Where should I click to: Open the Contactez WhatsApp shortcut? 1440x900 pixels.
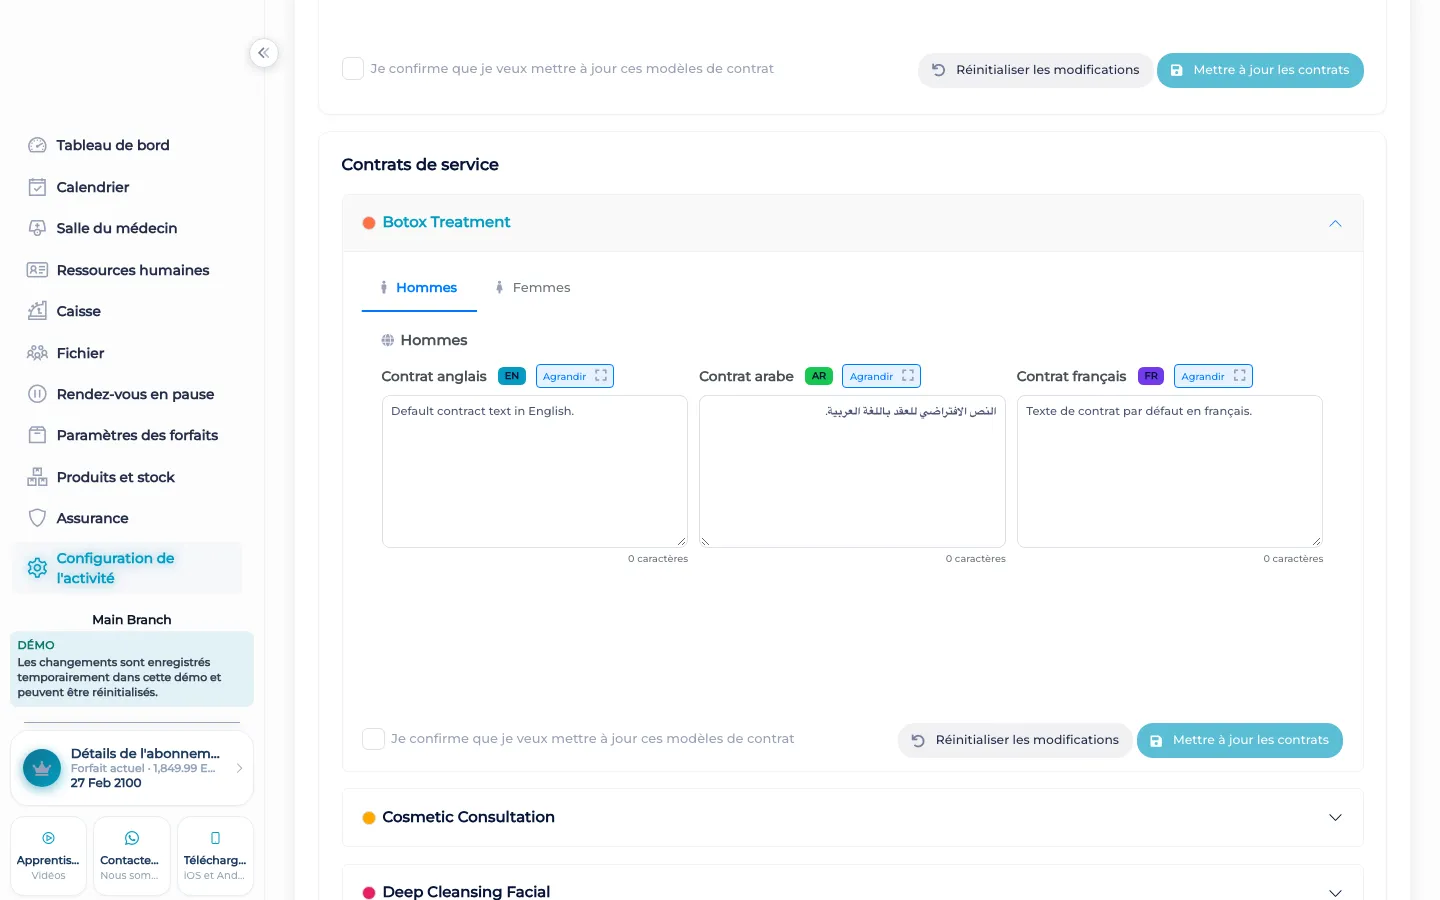click(x=131, y=856)
